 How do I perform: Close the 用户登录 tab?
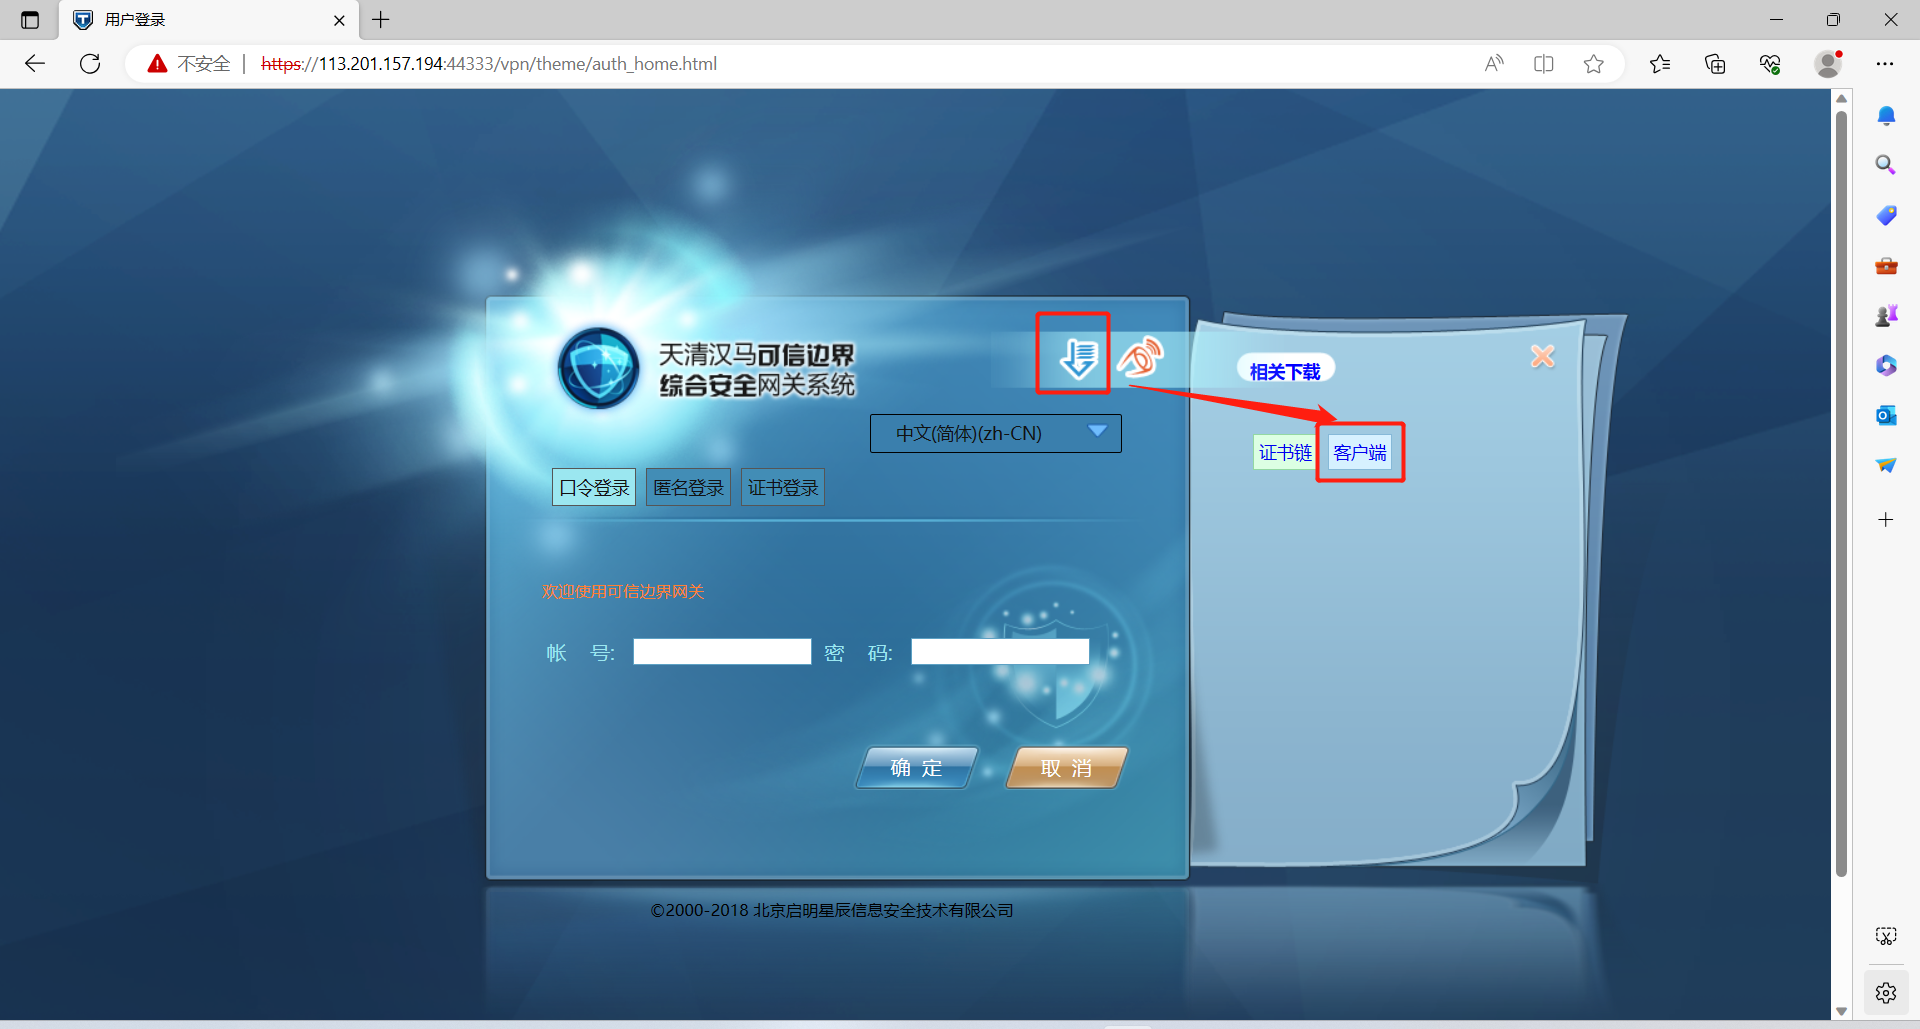point(339,20)
